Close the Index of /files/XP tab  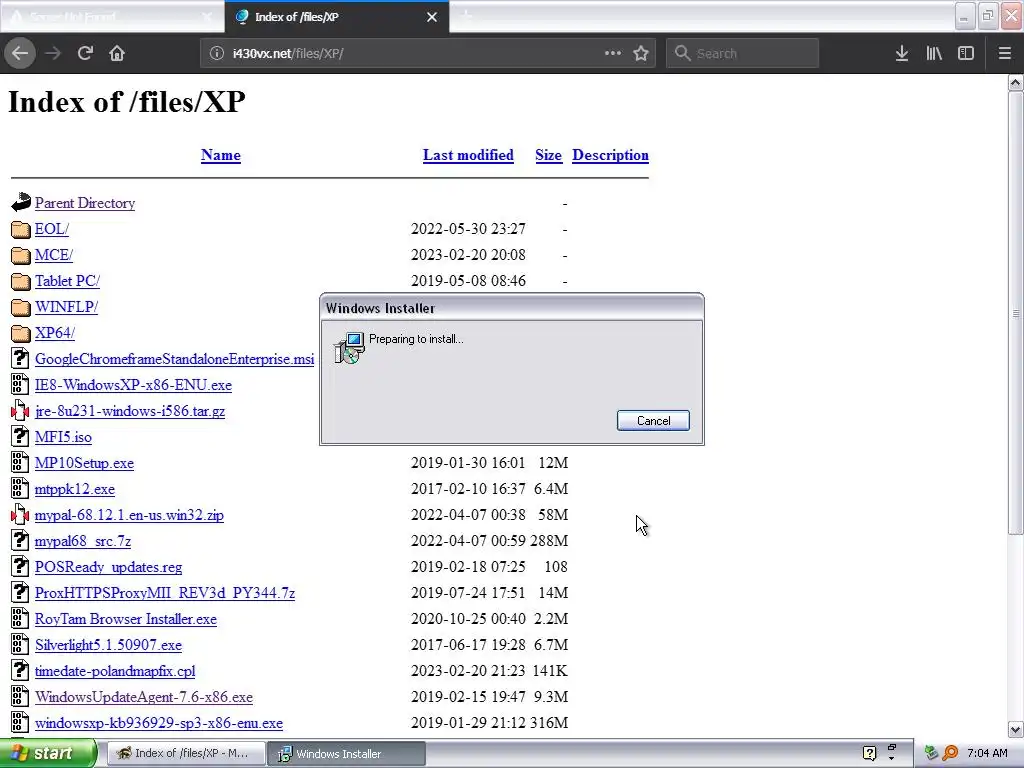432,17
